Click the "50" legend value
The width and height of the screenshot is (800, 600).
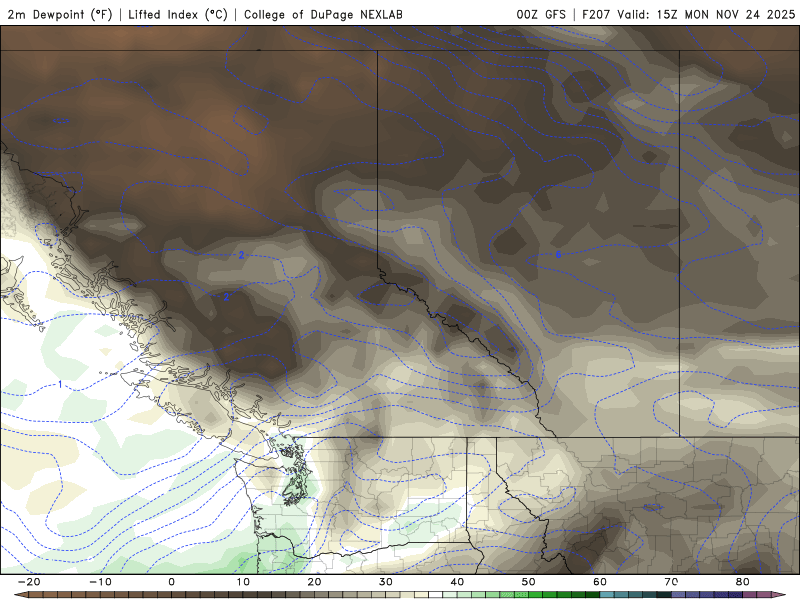coord(529,582)
